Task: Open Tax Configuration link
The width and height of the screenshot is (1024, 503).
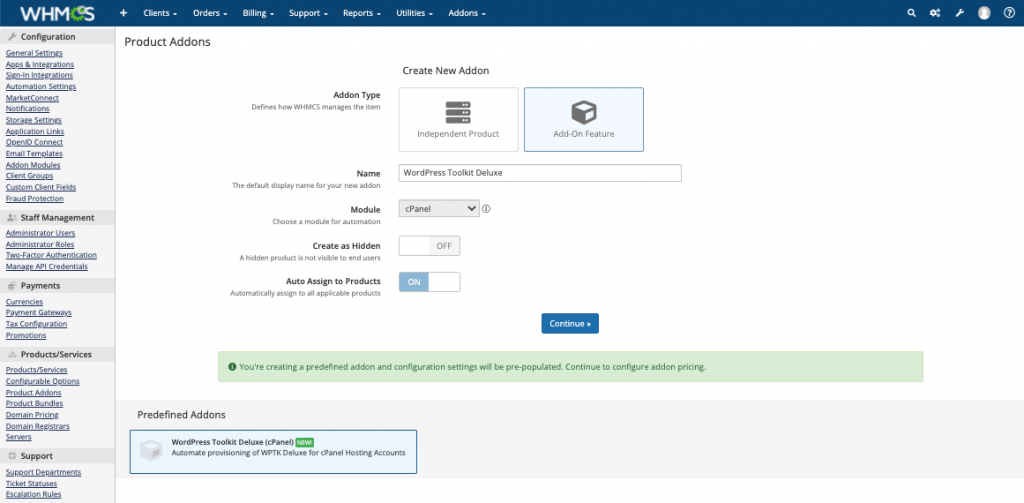Action: pyautogui.click(x=37, y=324)
